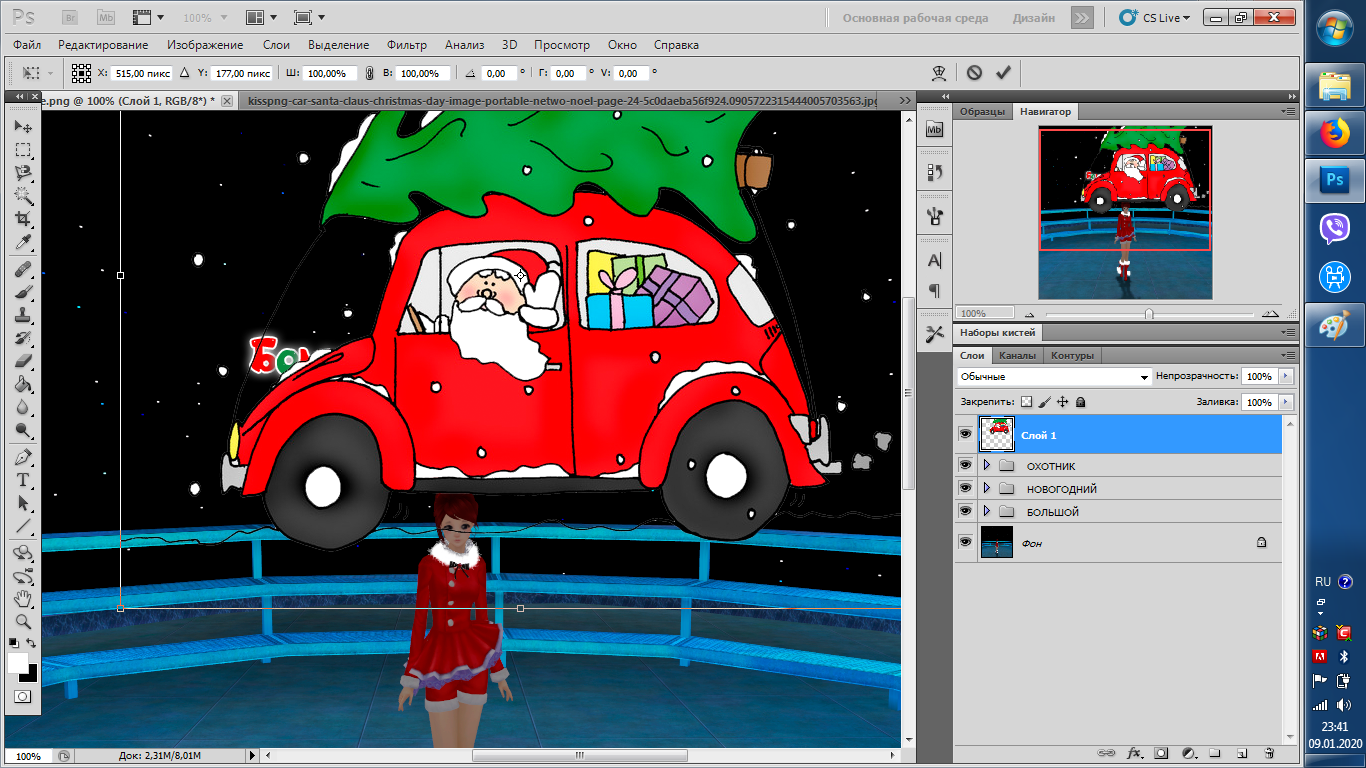This screenshot has height=768, width=1366.
Task: Select the Lasso tool
Action: click(x=22, y=173)
